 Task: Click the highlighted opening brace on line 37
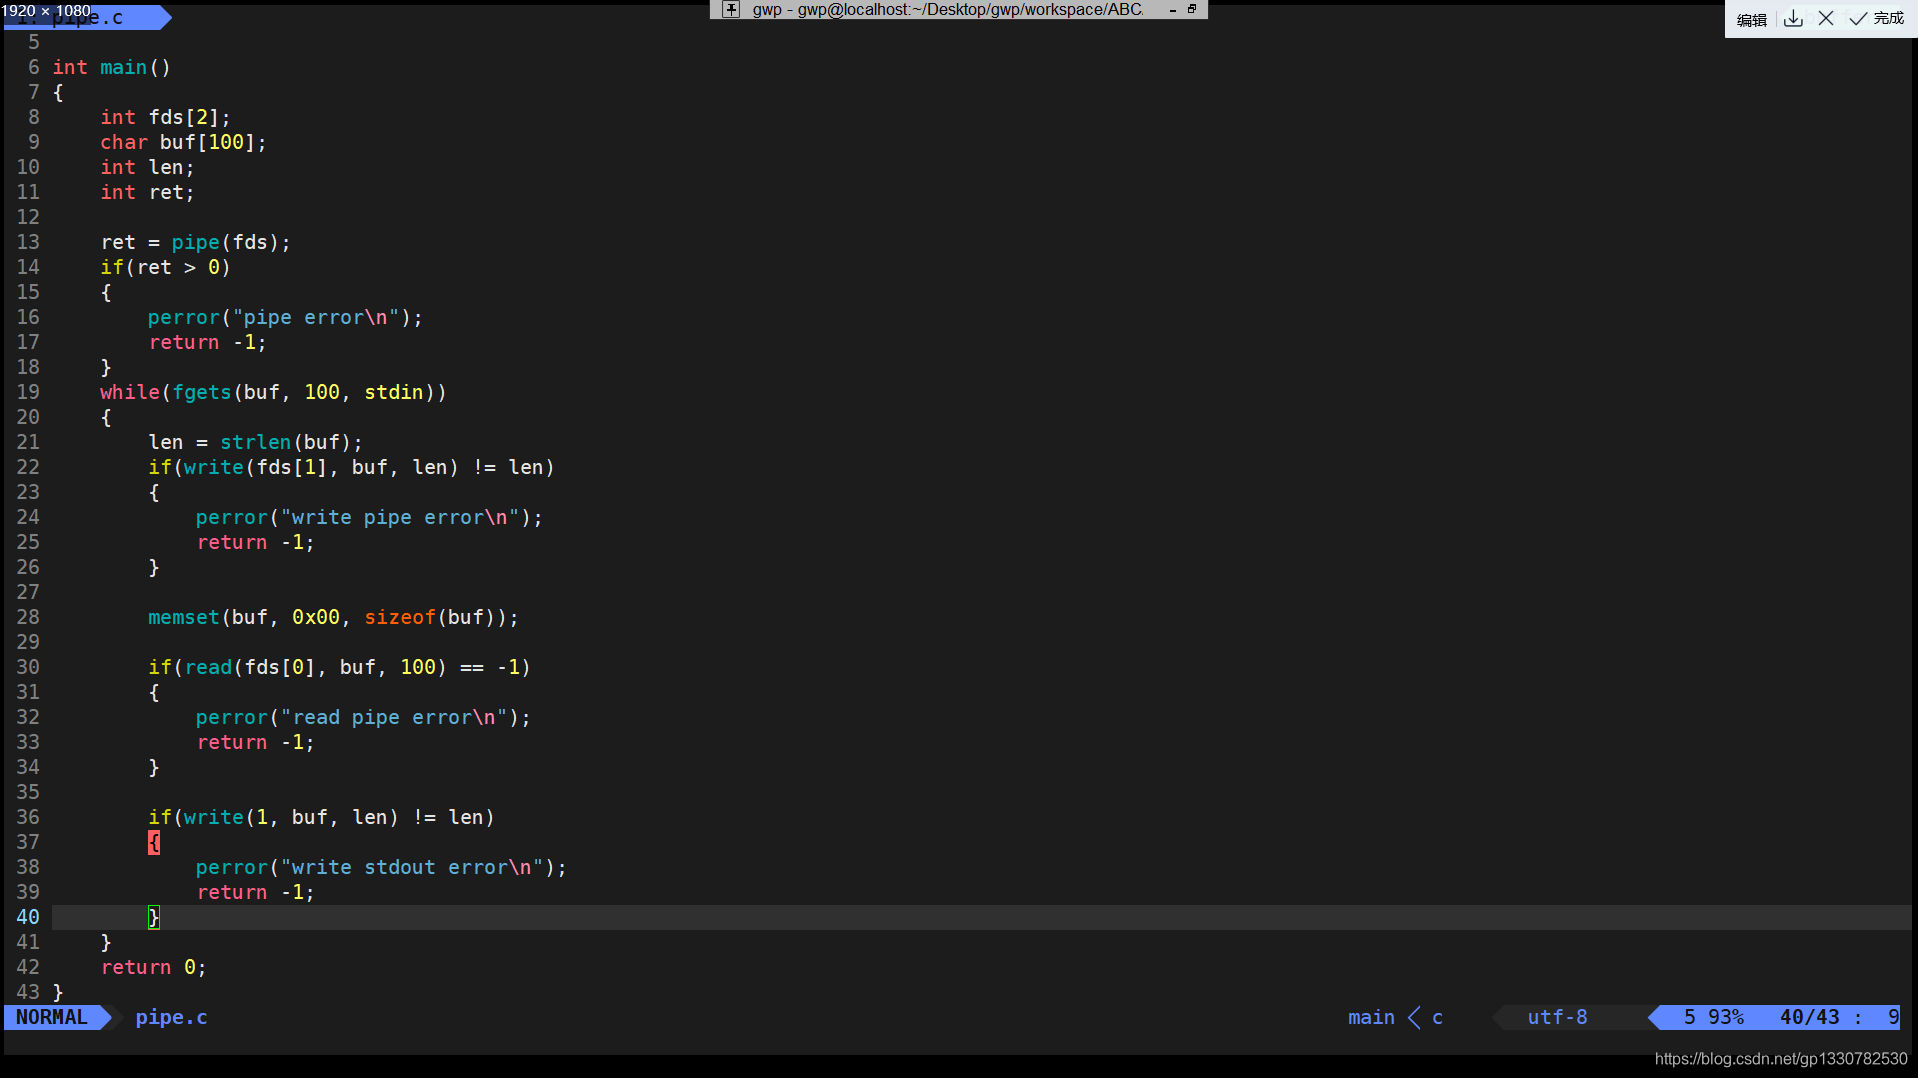[x=154, y=842]
